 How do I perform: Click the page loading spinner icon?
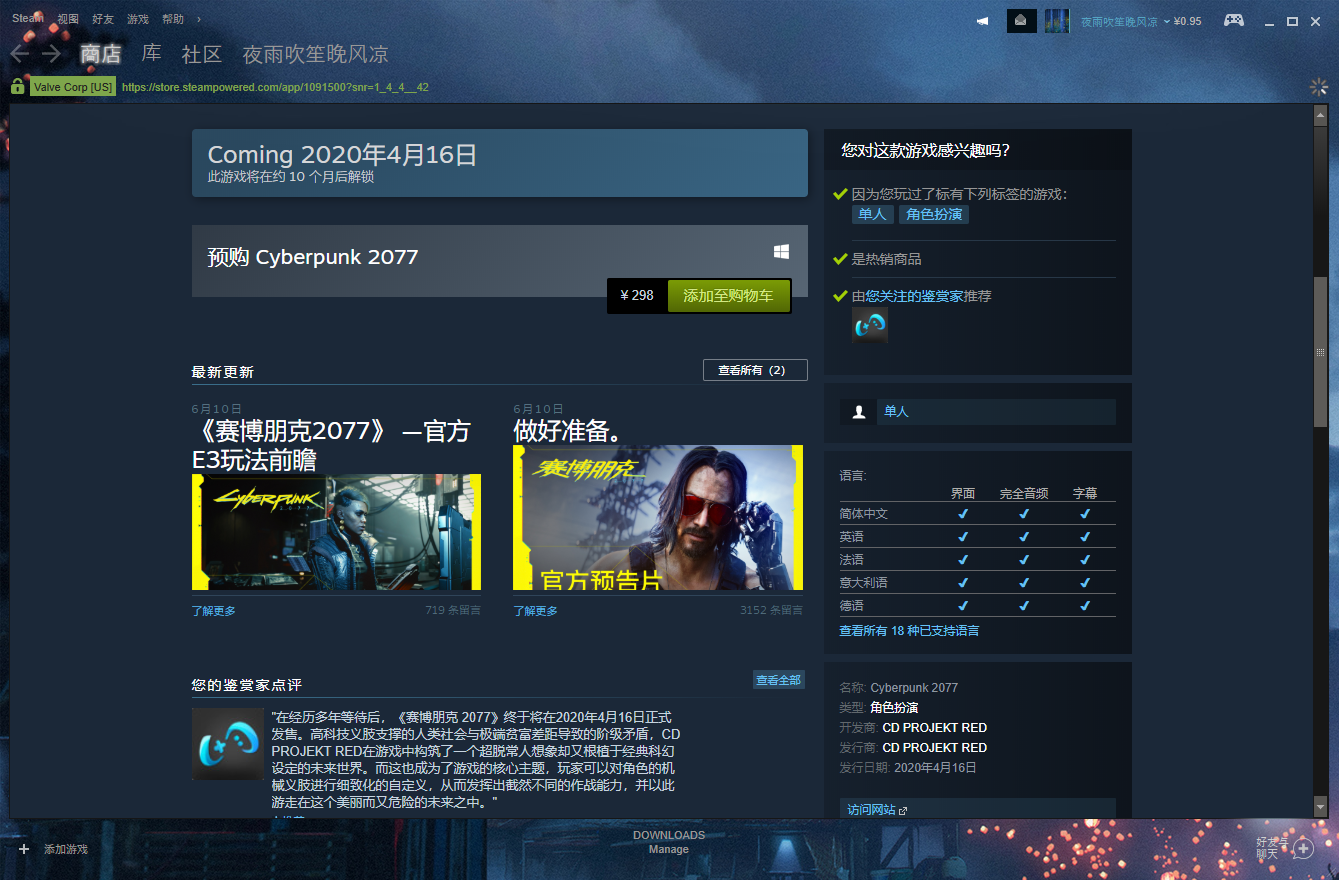pos(1318,87)
